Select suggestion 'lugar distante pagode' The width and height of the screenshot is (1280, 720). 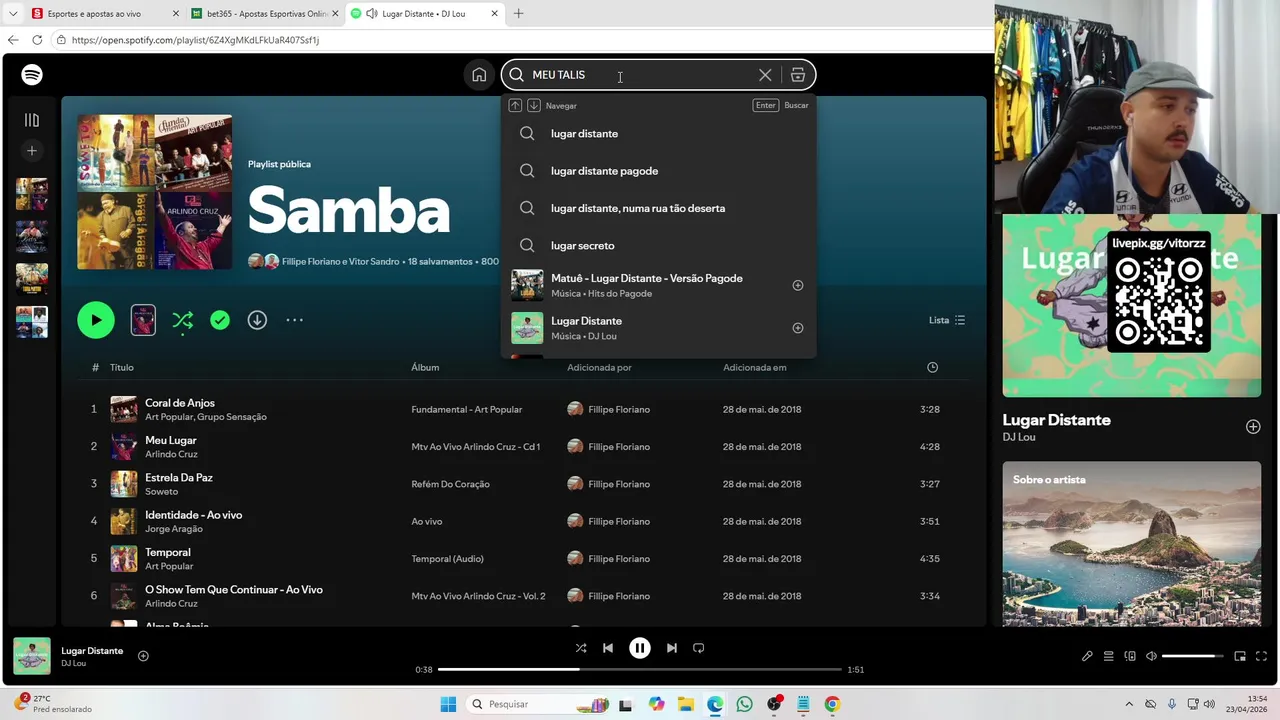pyautogui.click(x=658, y=171)
